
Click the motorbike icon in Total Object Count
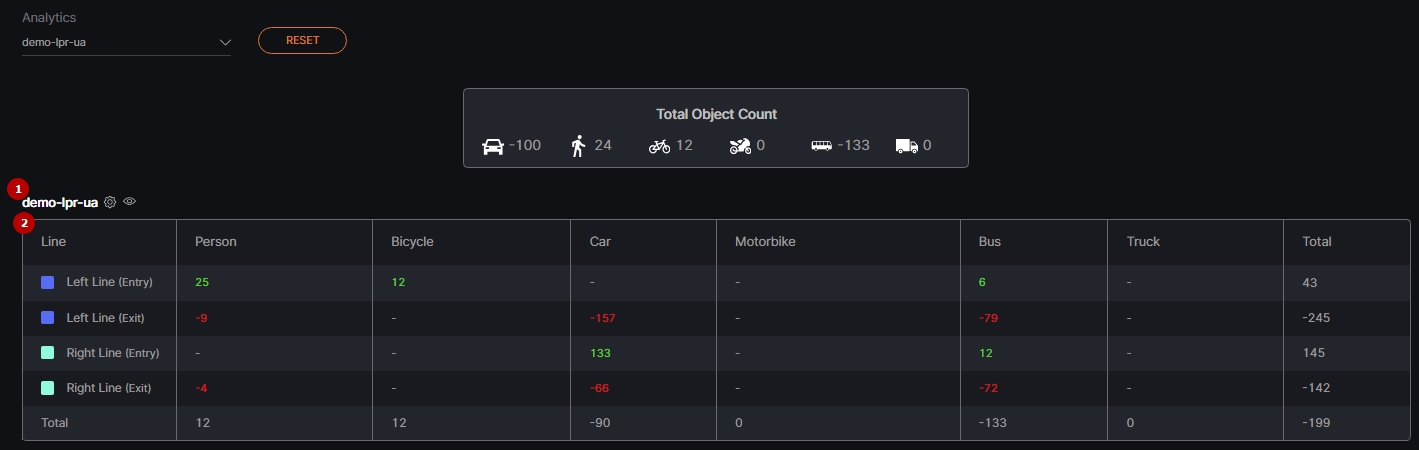pos(740,146)
